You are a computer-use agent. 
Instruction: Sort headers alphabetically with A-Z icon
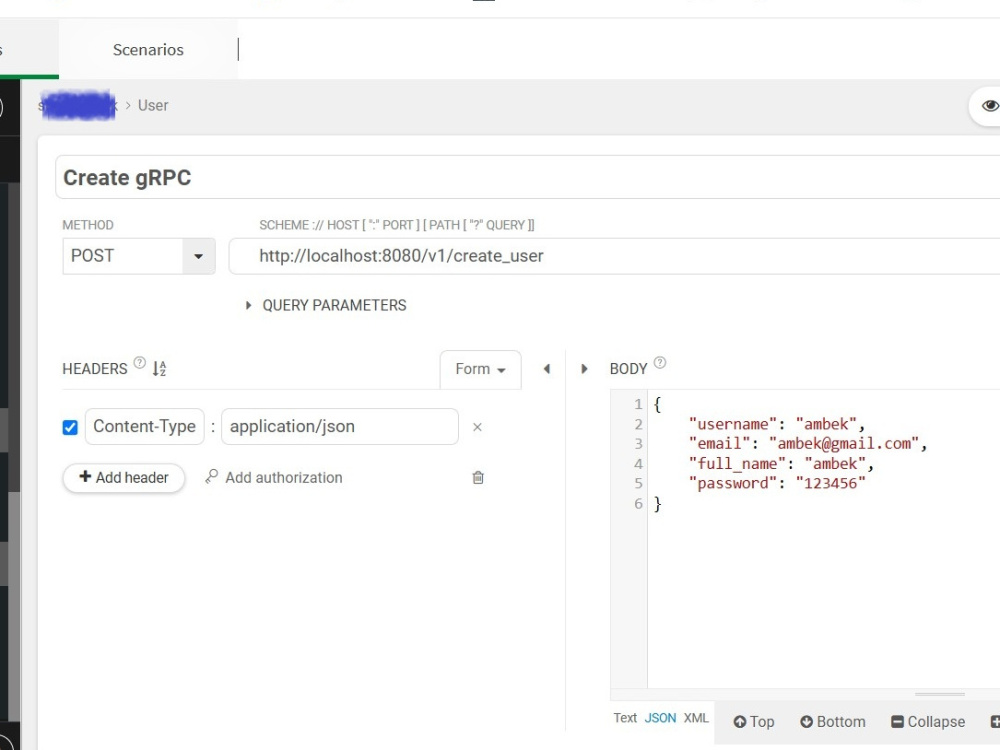pos(159,368)
